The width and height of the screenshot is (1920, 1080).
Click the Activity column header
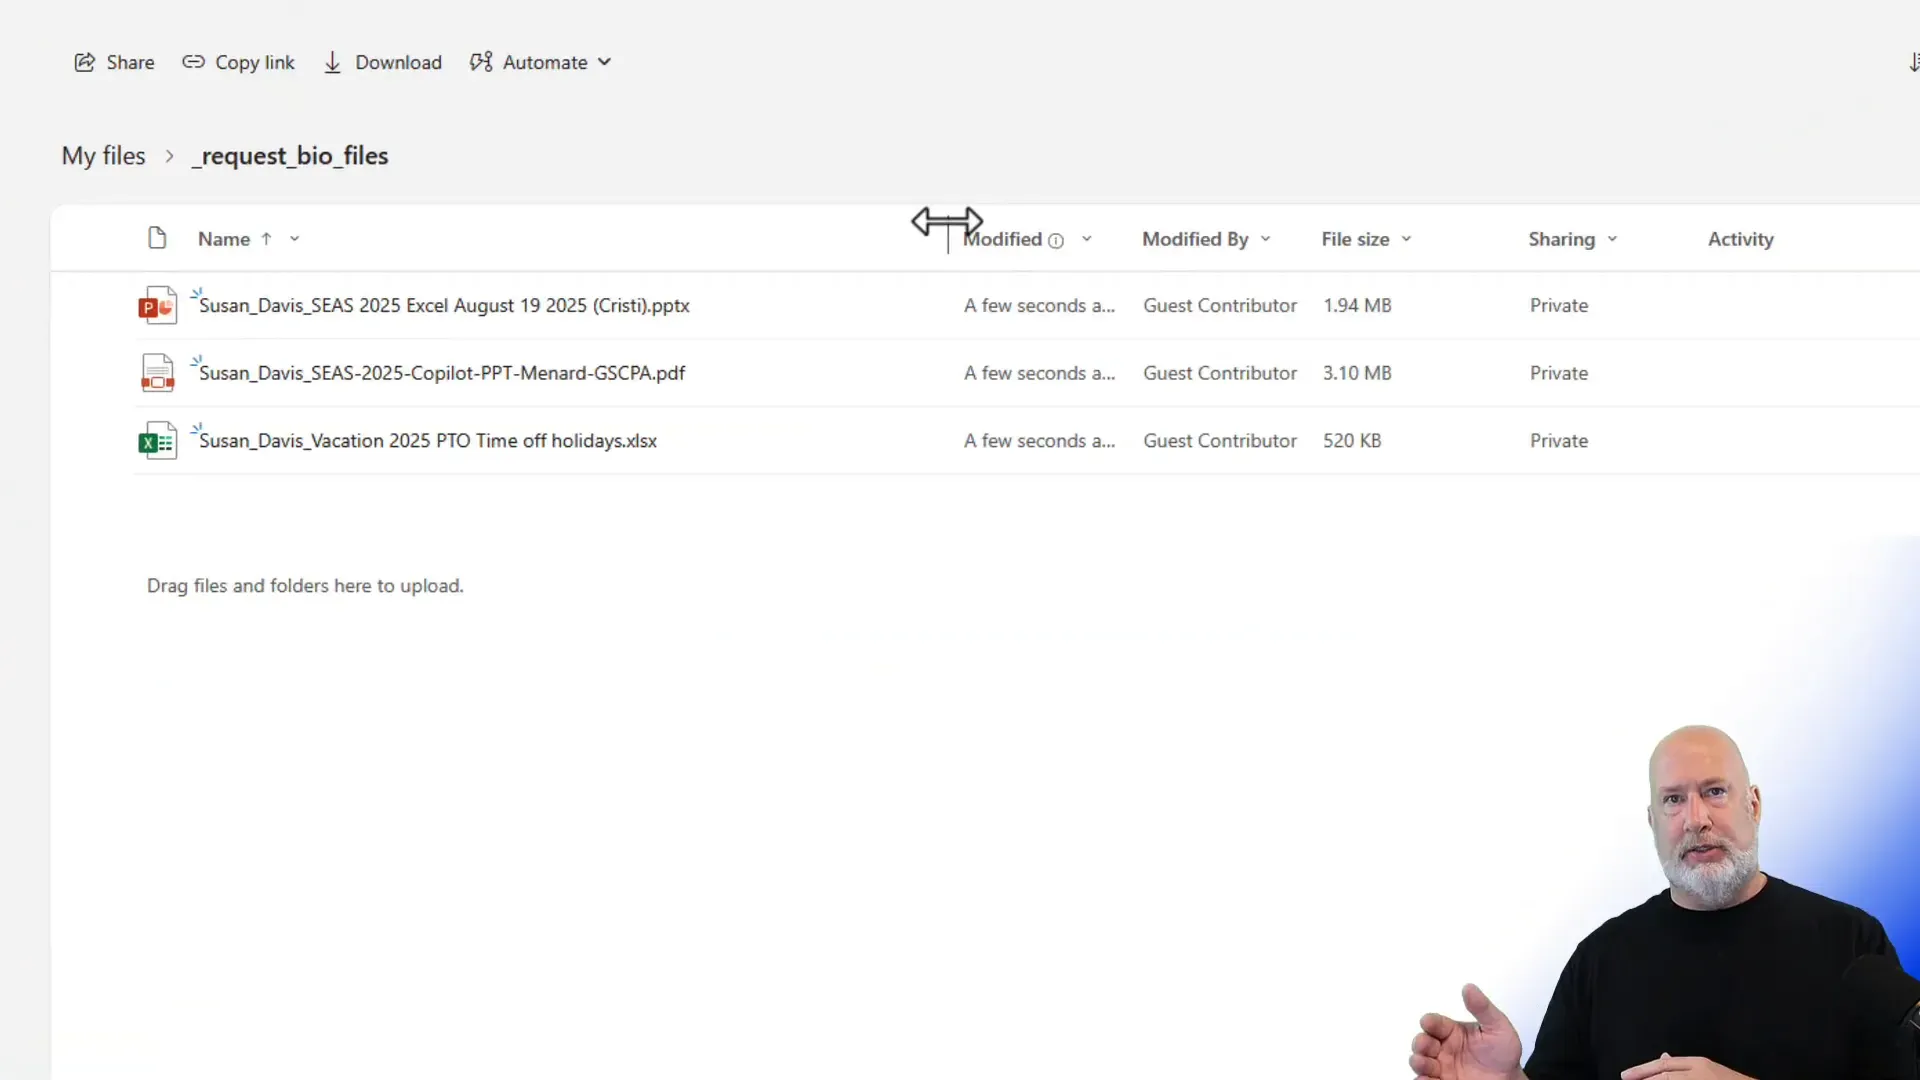click(1740, 238)
